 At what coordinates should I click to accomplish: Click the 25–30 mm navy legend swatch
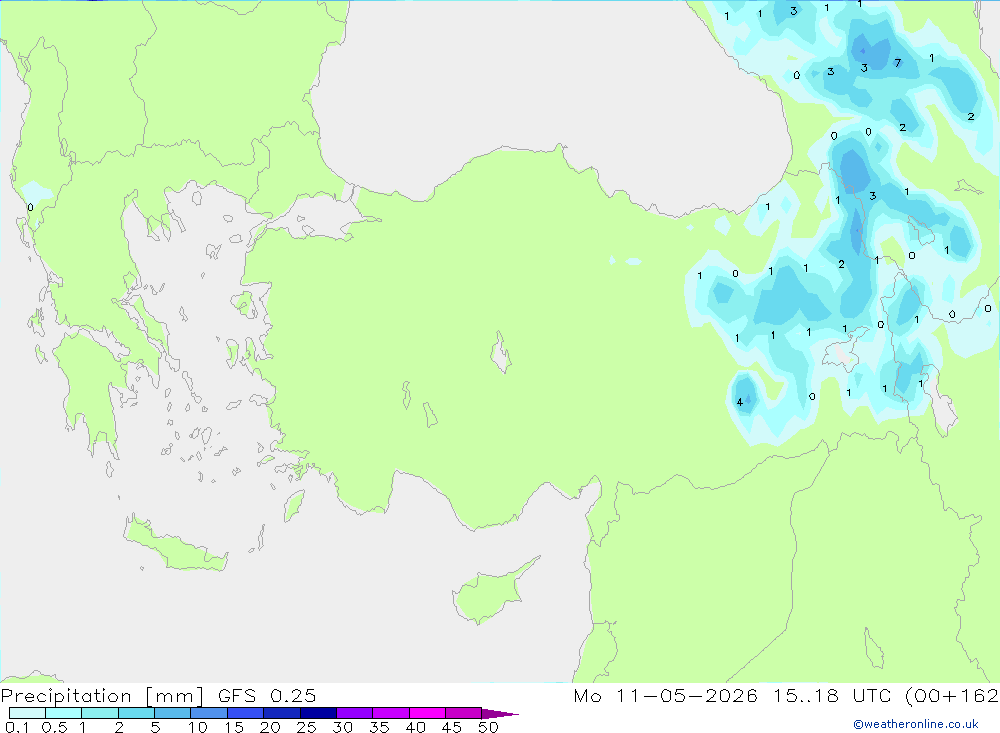[x=318, y=713]
